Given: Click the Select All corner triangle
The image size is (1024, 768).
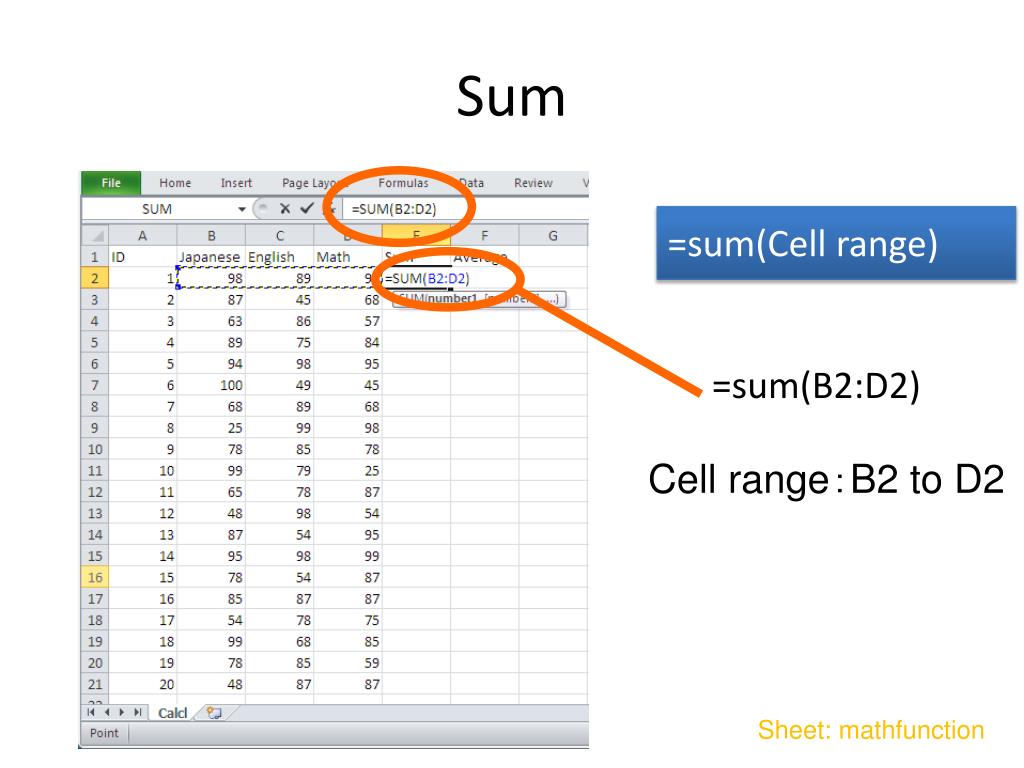Looking at the screenshot, I should [x=95, y=235].
